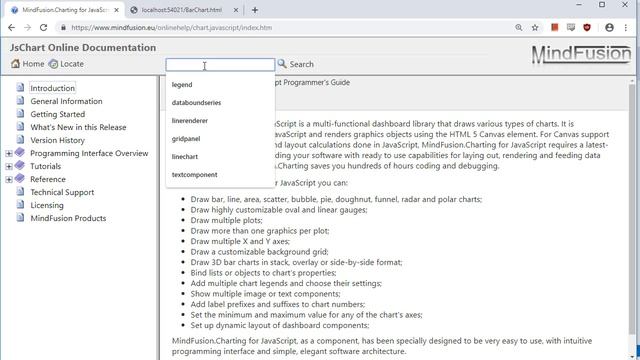Click the browser Forward arrow
Image resolution: width=640 pixels, height=360 pixels.
[27, 27]
